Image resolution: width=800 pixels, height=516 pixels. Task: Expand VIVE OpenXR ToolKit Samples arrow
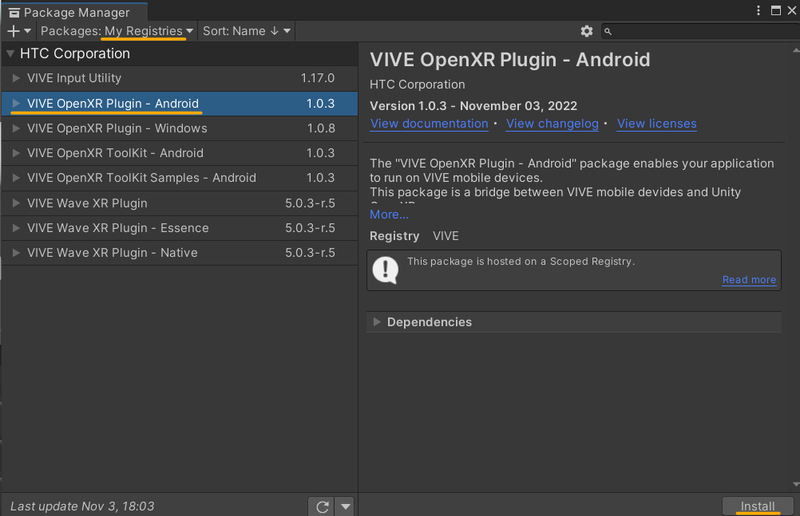click(x=16, y=178)
